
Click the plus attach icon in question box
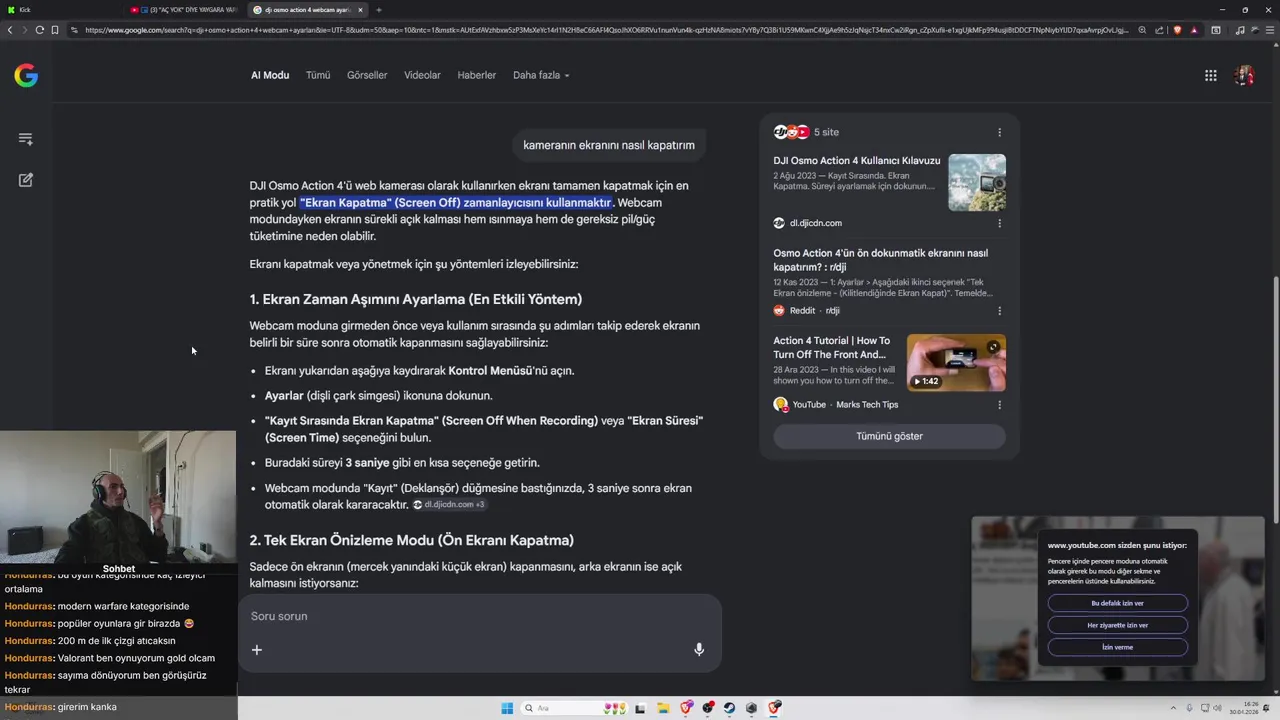pyautogui.click(x=257, y=650)
